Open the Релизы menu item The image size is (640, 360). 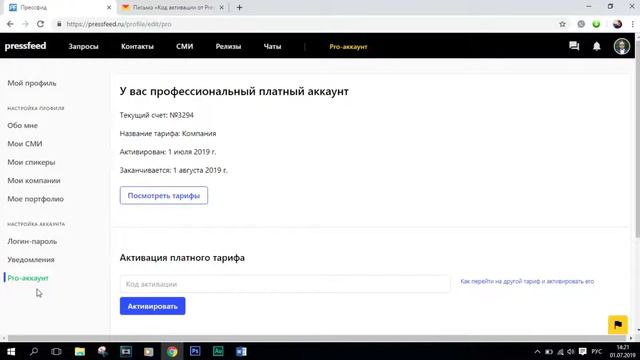(228, 47)
